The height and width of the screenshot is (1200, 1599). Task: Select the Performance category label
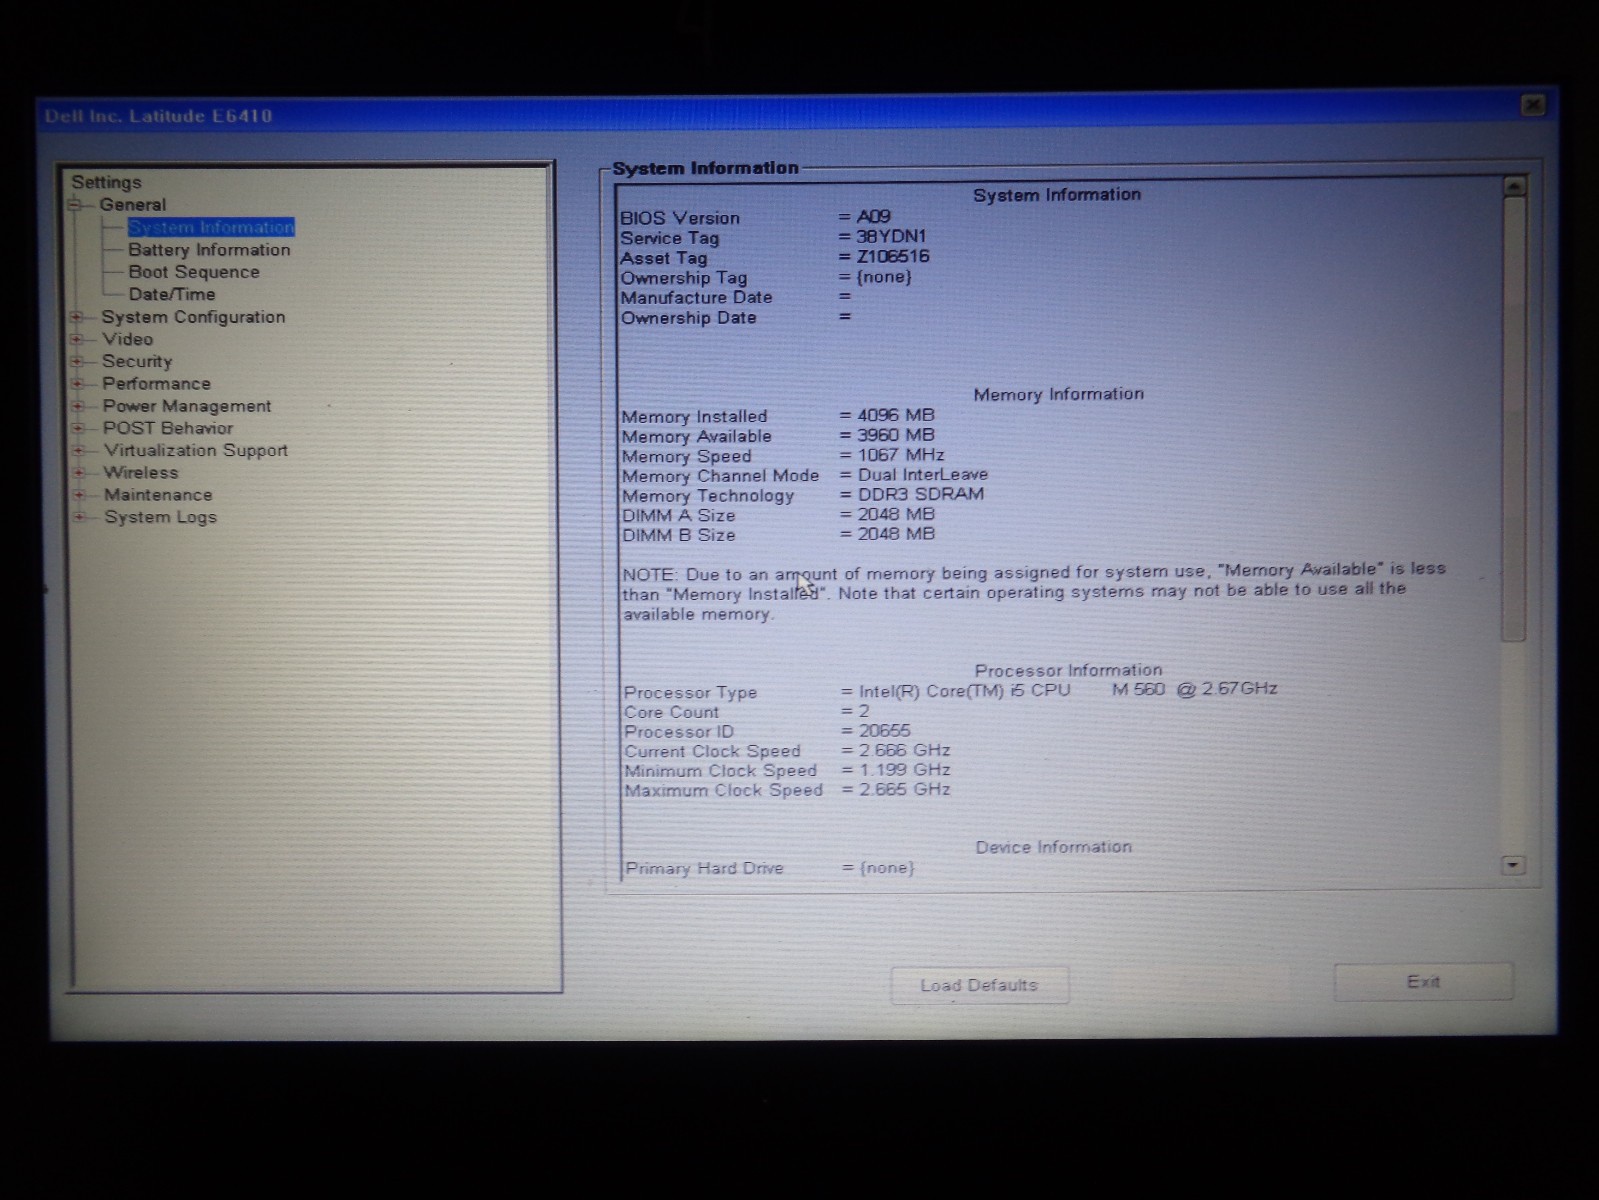[x=156, y=383]
